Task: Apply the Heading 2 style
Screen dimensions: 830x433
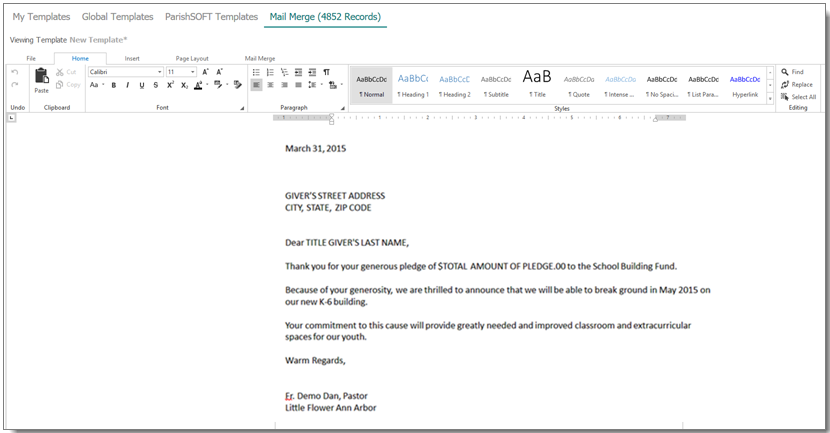Action: (454, 85)
